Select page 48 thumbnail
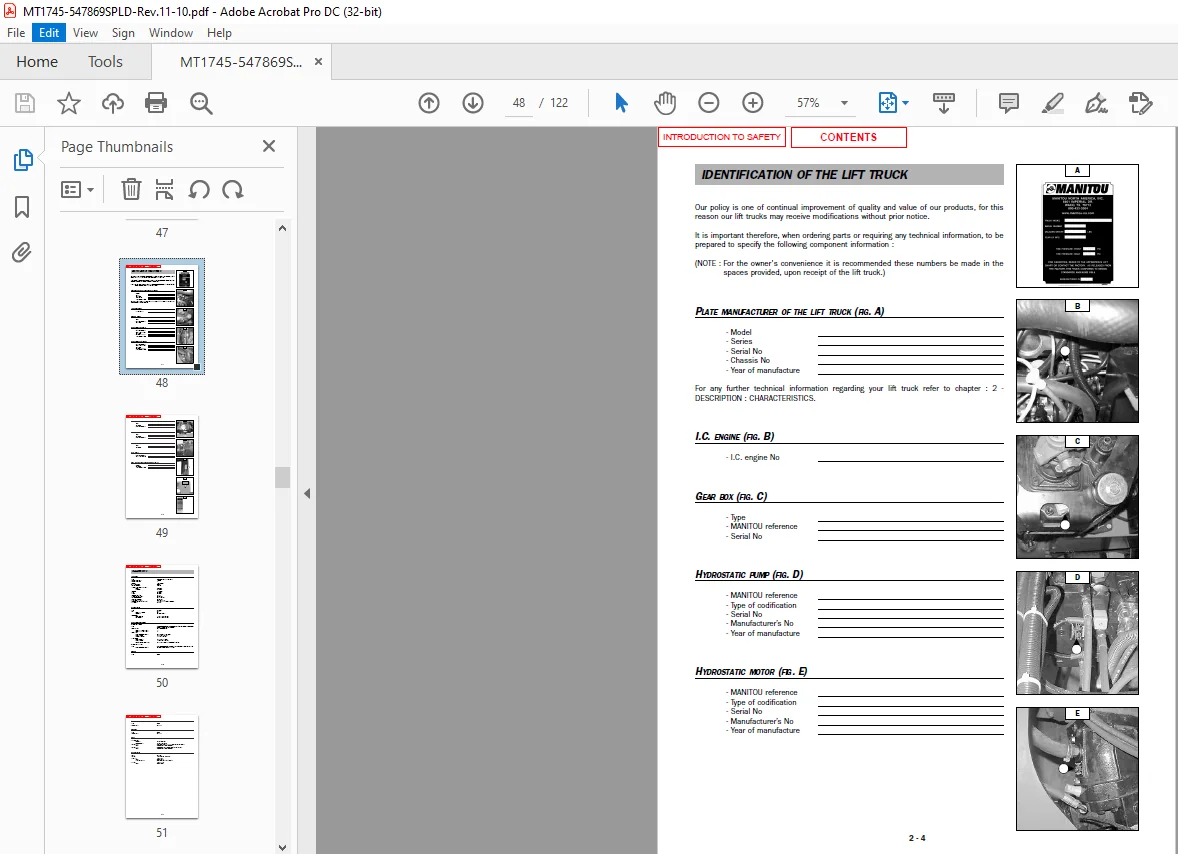This screenshot has height=854, width=1178. [162, 316]
